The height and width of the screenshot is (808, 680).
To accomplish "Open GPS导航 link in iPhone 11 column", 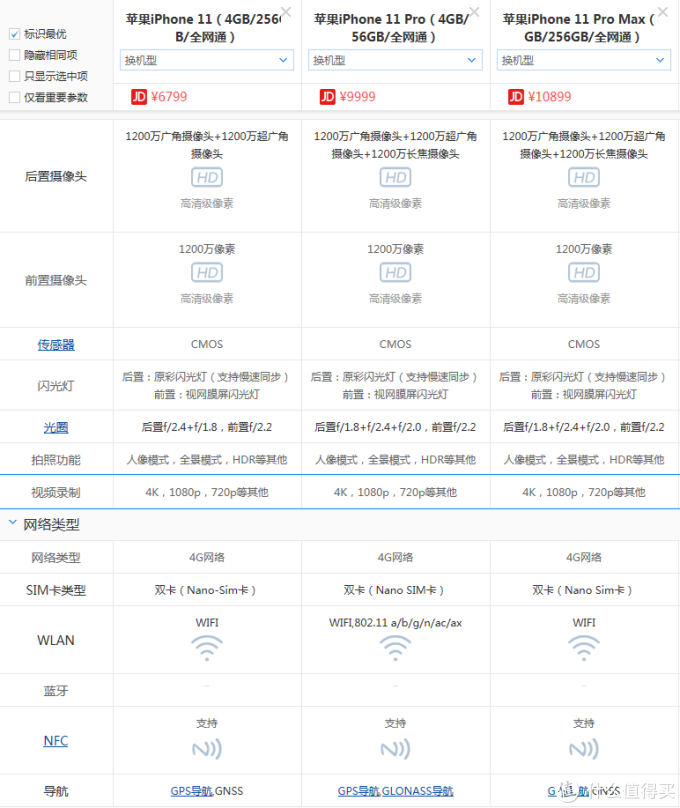I will [192, 791].
